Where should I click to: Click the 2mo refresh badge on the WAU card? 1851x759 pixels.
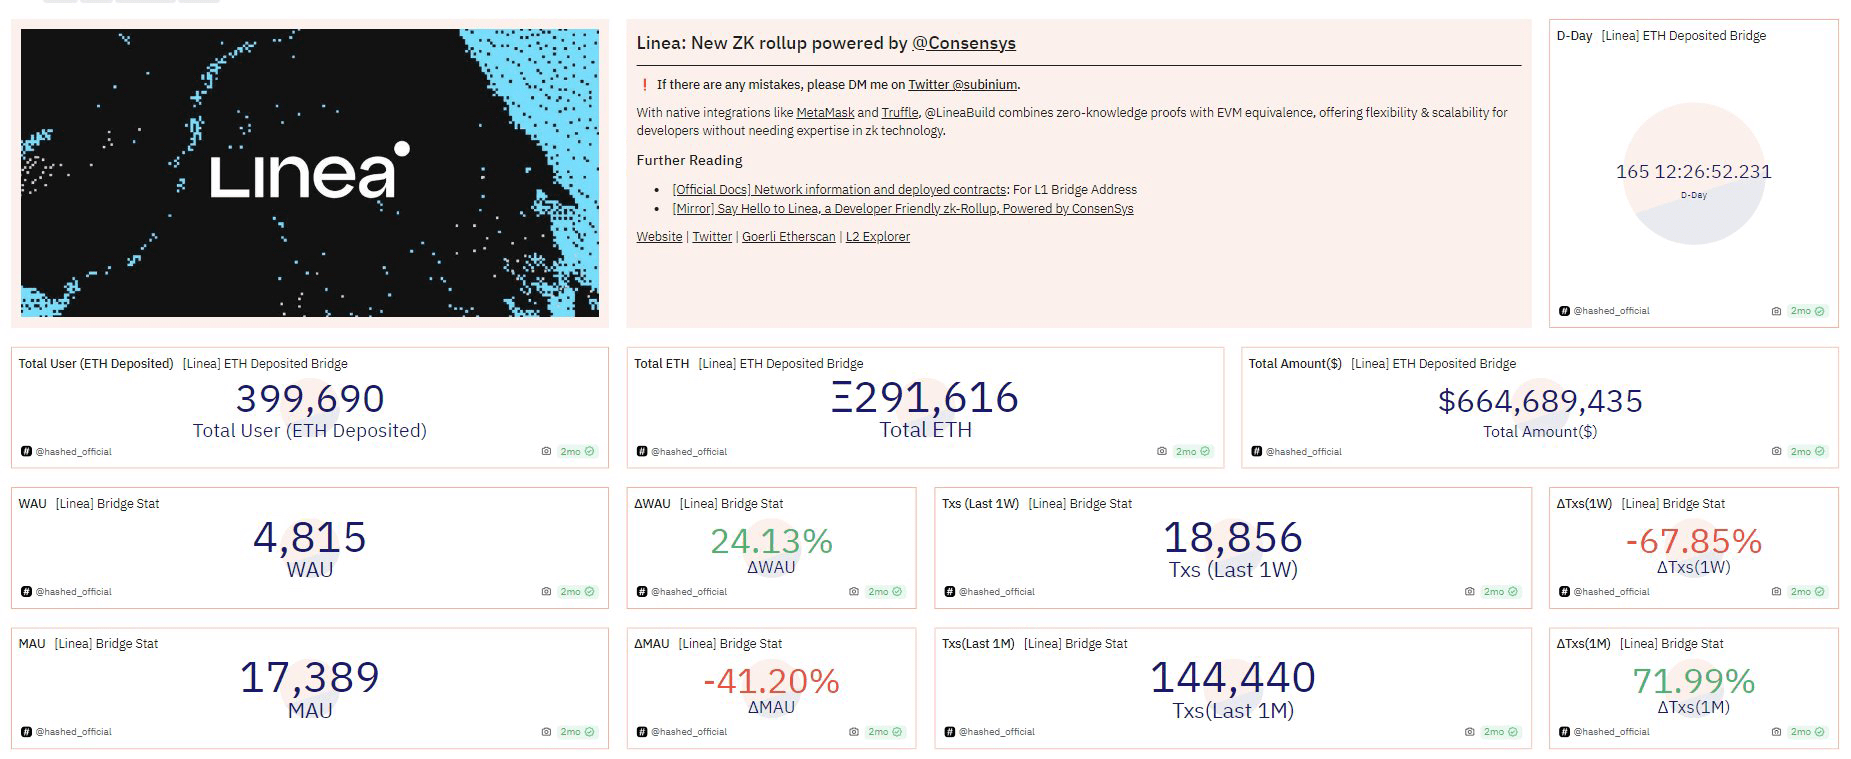[577, 592]
